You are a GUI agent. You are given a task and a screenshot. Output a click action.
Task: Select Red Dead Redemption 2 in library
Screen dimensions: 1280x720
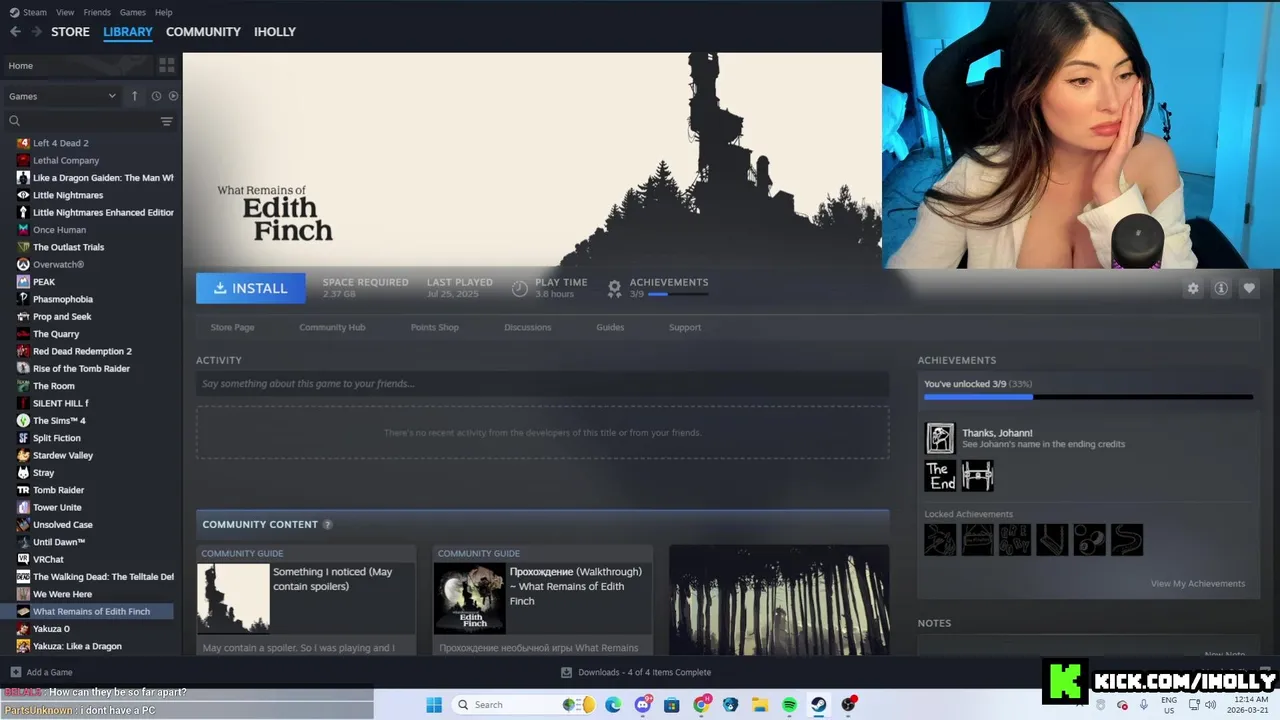82,351
